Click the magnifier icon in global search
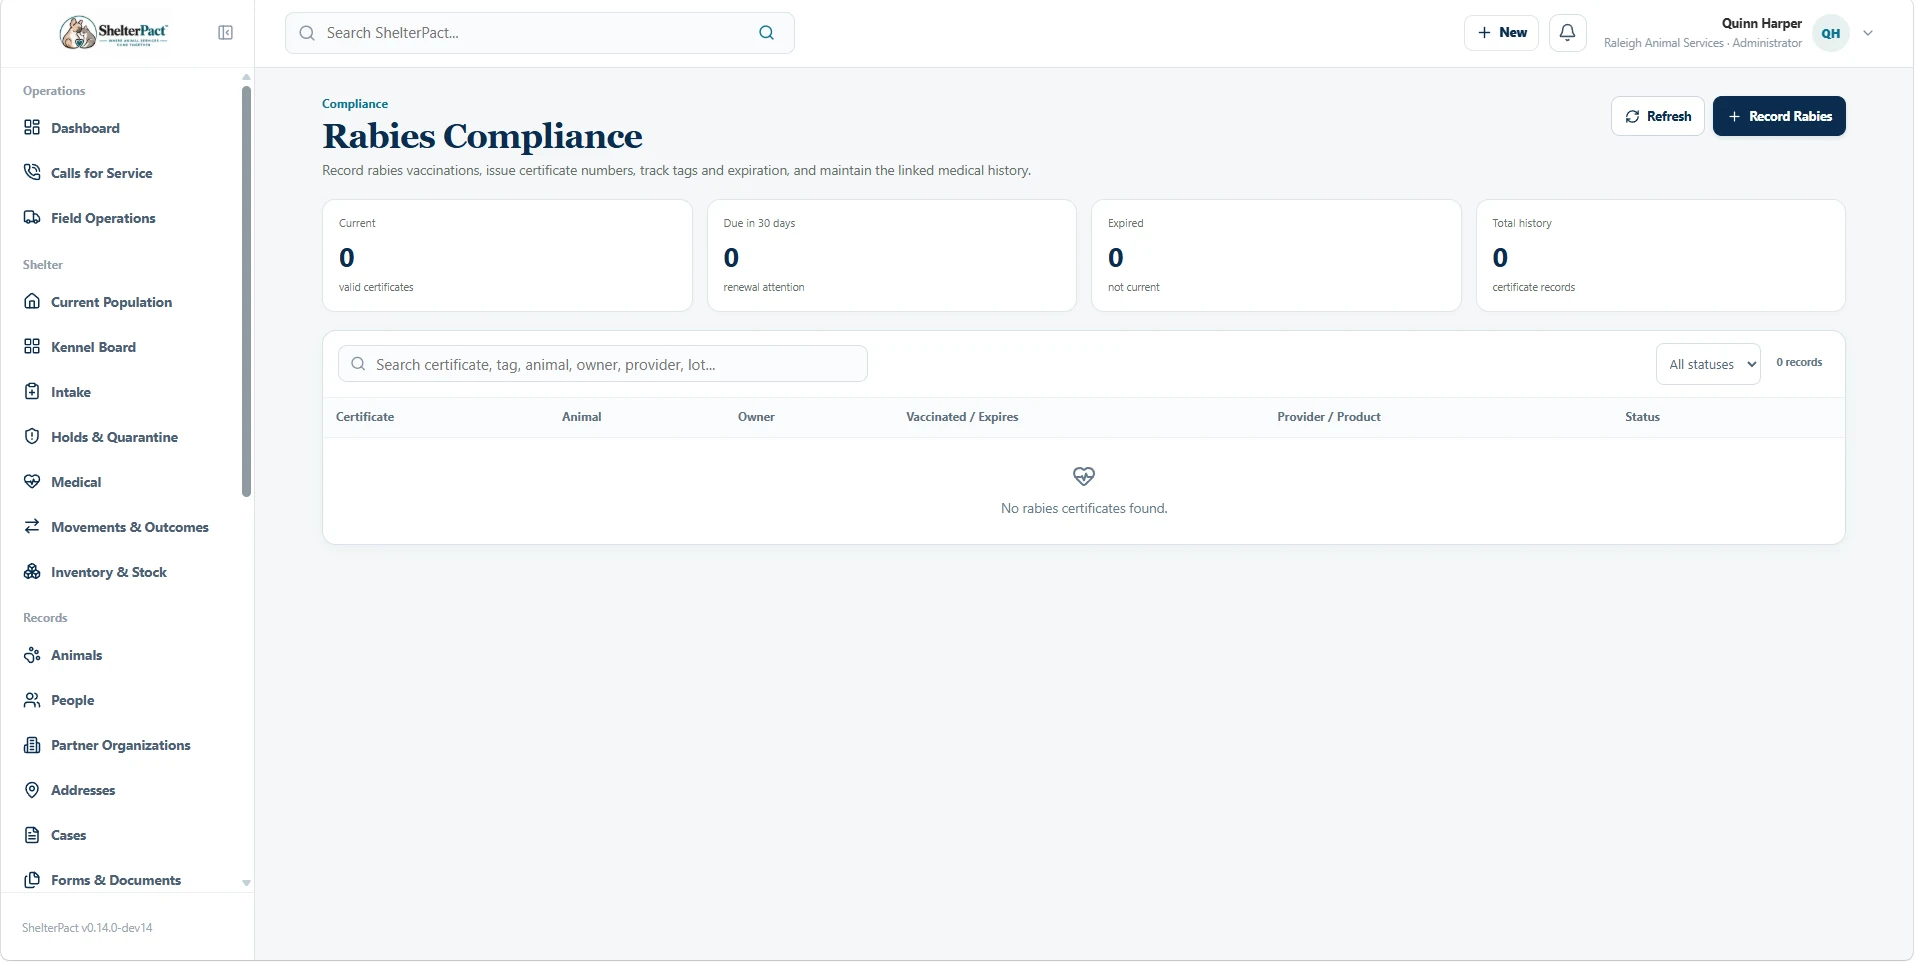The width and height of the screenshot is (1916, 963). point(767,33)
